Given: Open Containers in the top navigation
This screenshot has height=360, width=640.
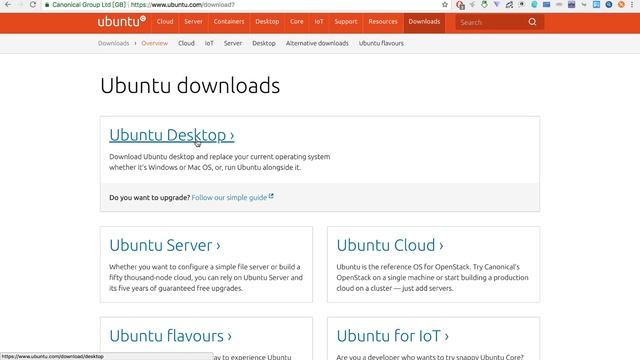Looking at the screenshot, I should (229, 22).
